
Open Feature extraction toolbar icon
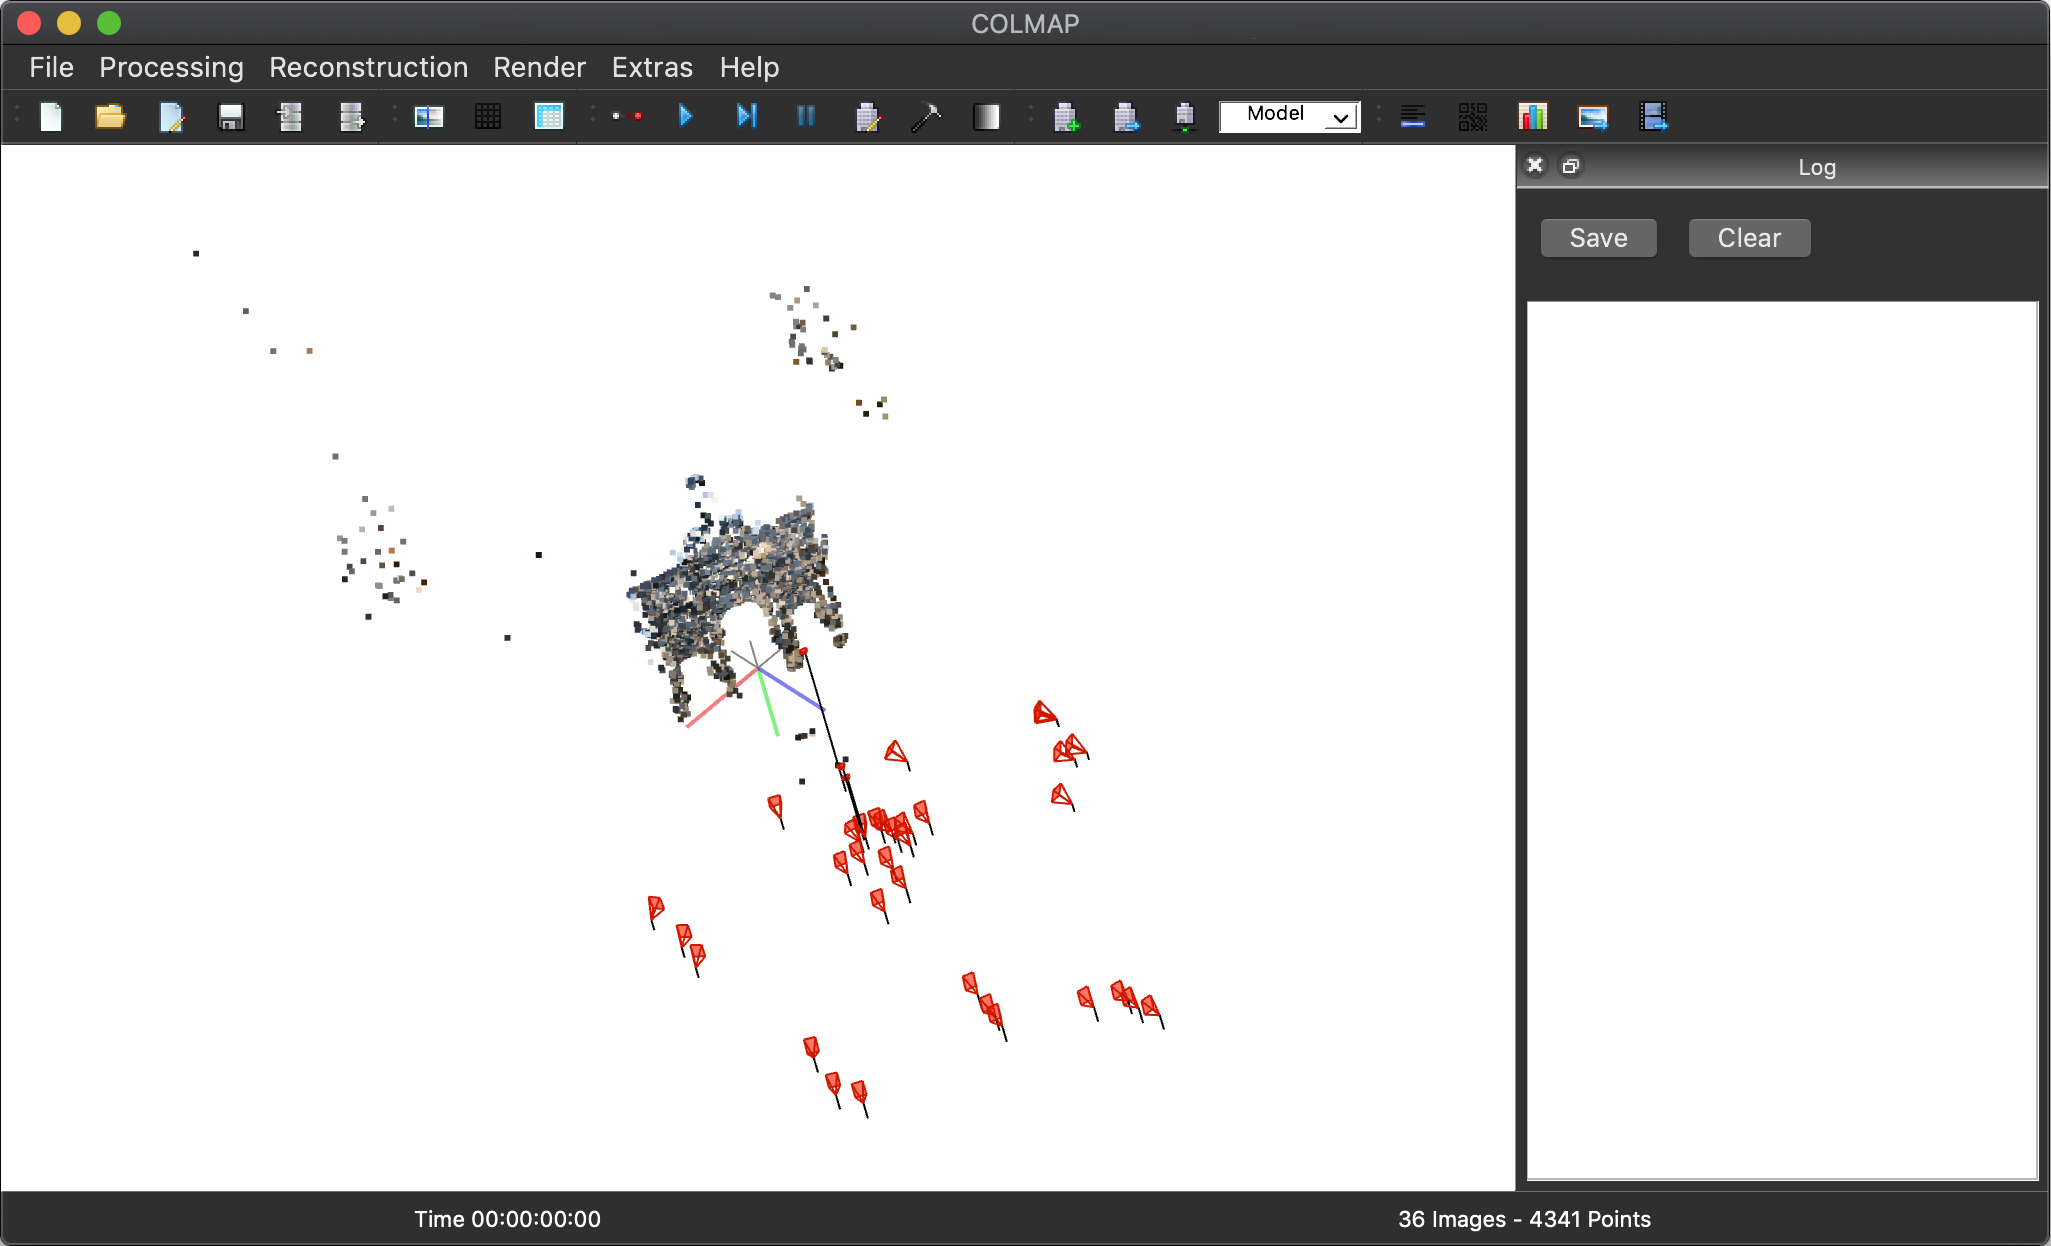tap(429, 117)
